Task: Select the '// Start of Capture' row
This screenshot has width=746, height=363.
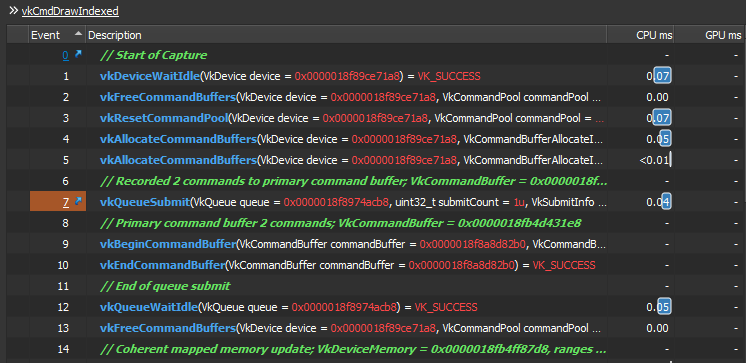Action: pos(376,55)
